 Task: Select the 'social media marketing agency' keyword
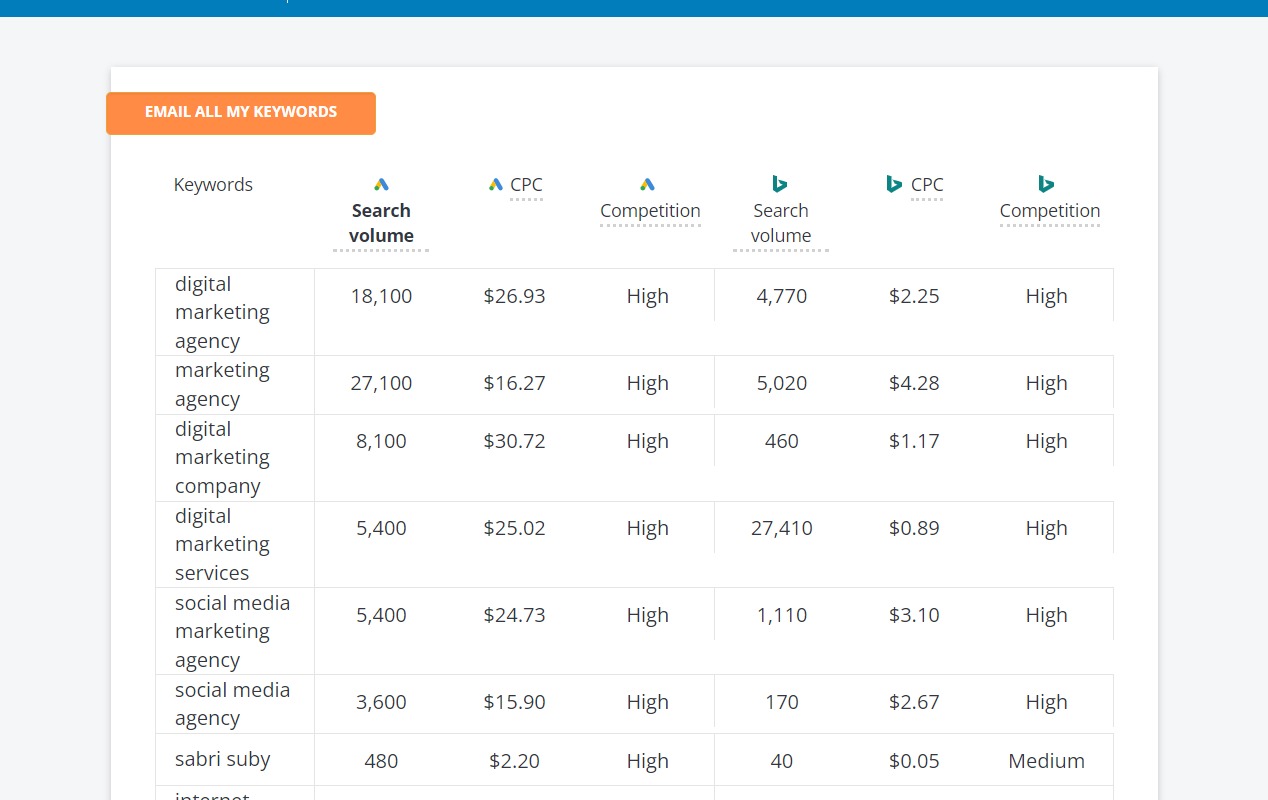click(232, 631)
